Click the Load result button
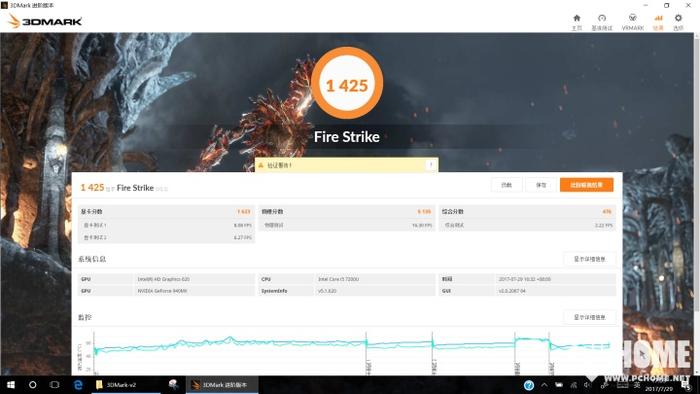 (506, 185)
